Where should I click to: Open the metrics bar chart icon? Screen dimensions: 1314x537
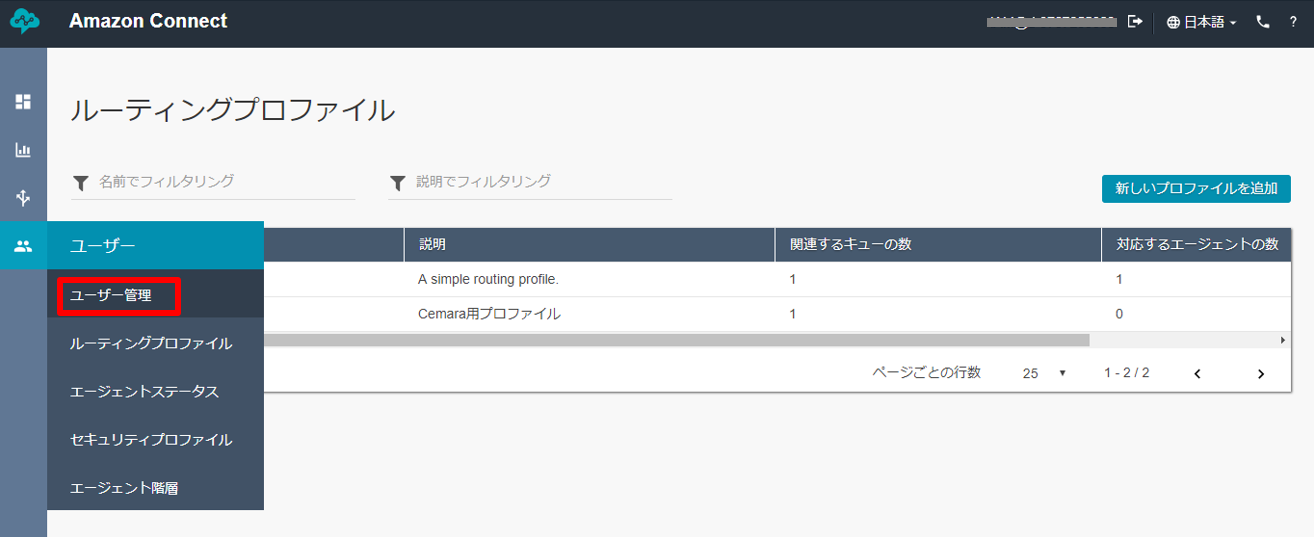pos(23,150)
